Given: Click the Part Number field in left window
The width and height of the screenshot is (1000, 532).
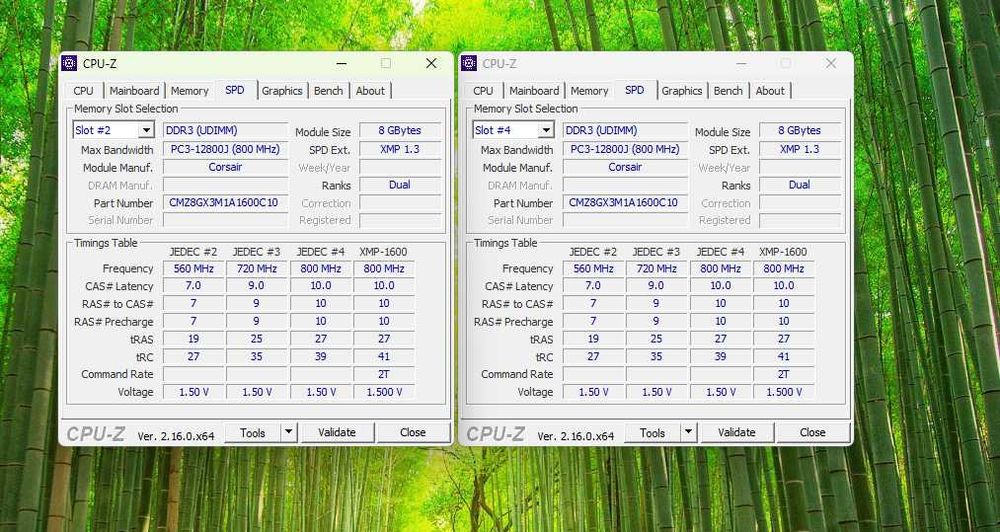Looking at the screenshot, I should pos(225,203).
